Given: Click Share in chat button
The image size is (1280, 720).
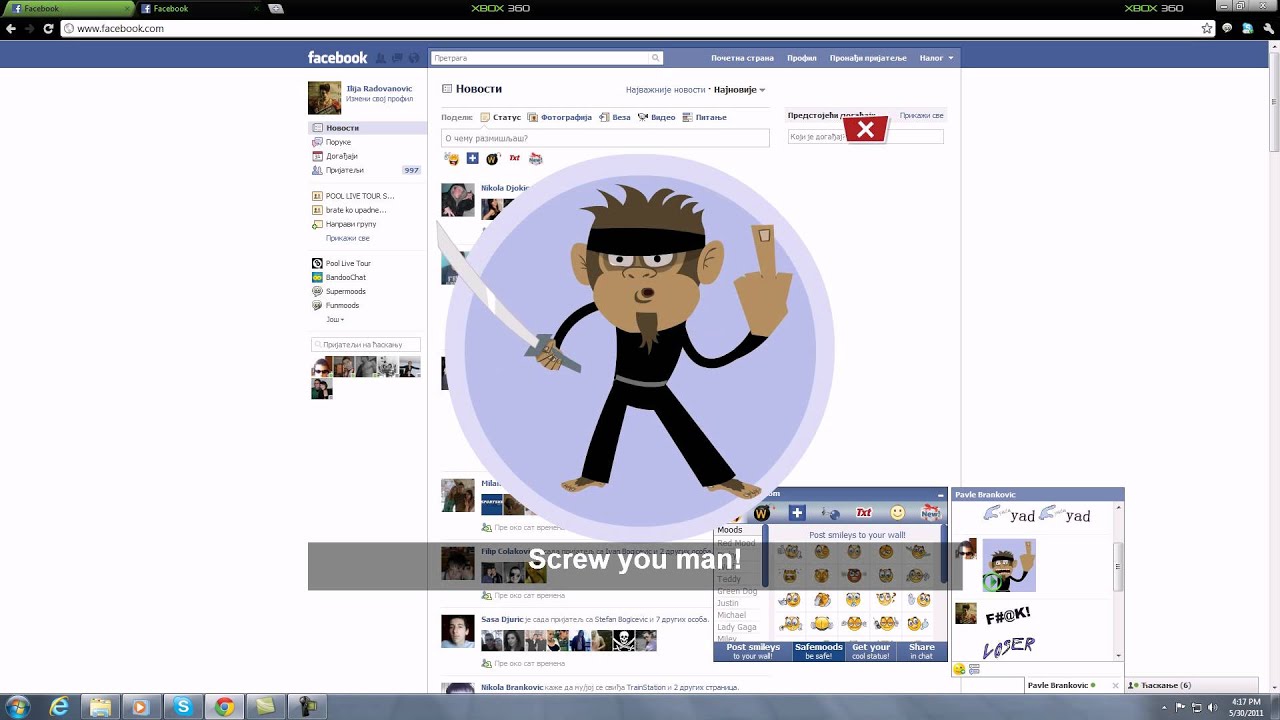Looking at the screenshot, I should point(922,651).
